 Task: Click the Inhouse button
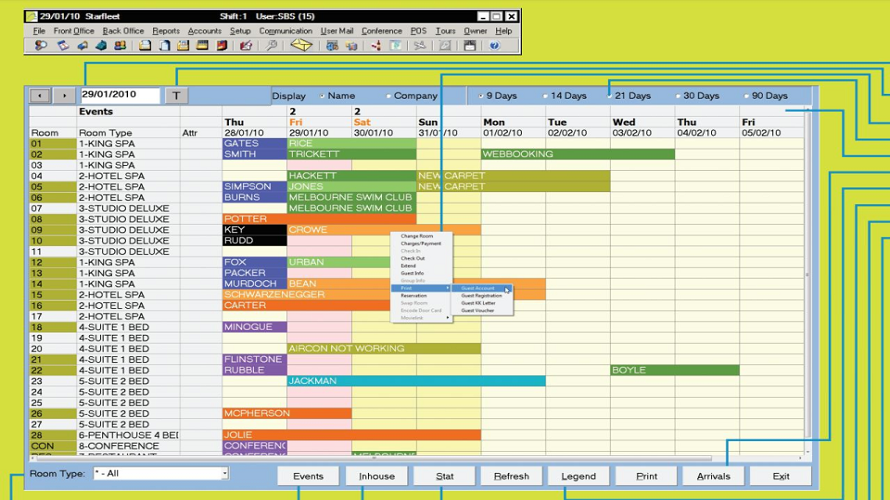coord(376,476)
